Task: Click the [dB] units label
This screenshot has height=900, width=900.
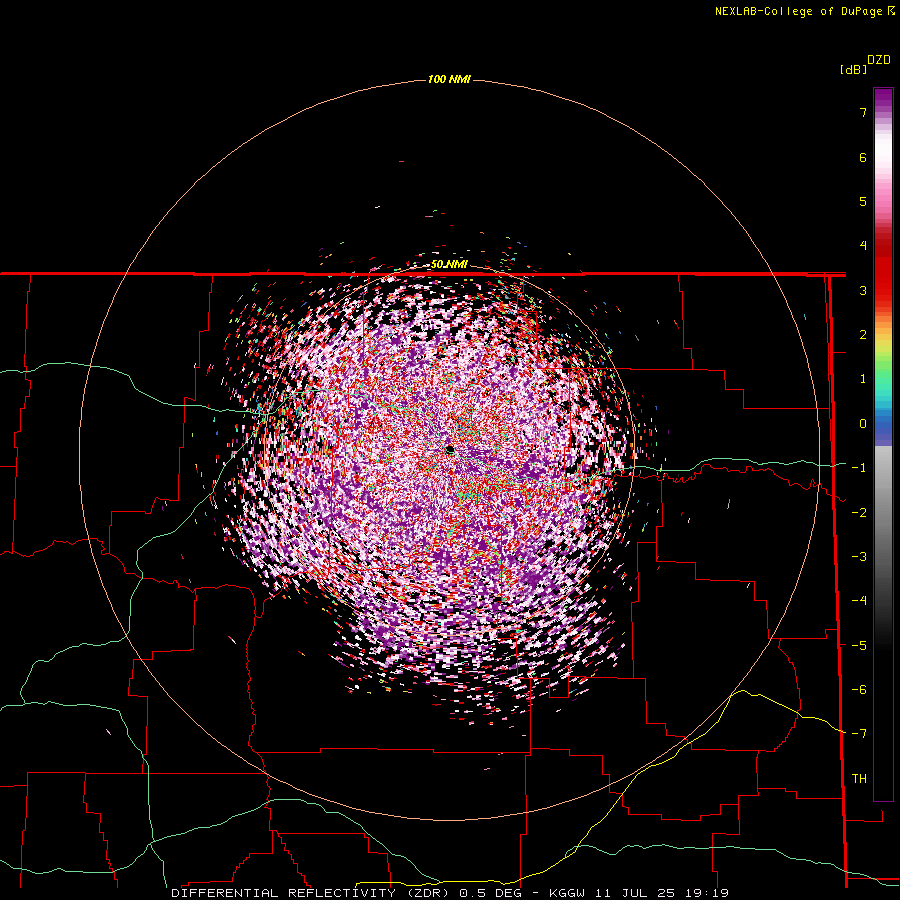Action: 853,70
